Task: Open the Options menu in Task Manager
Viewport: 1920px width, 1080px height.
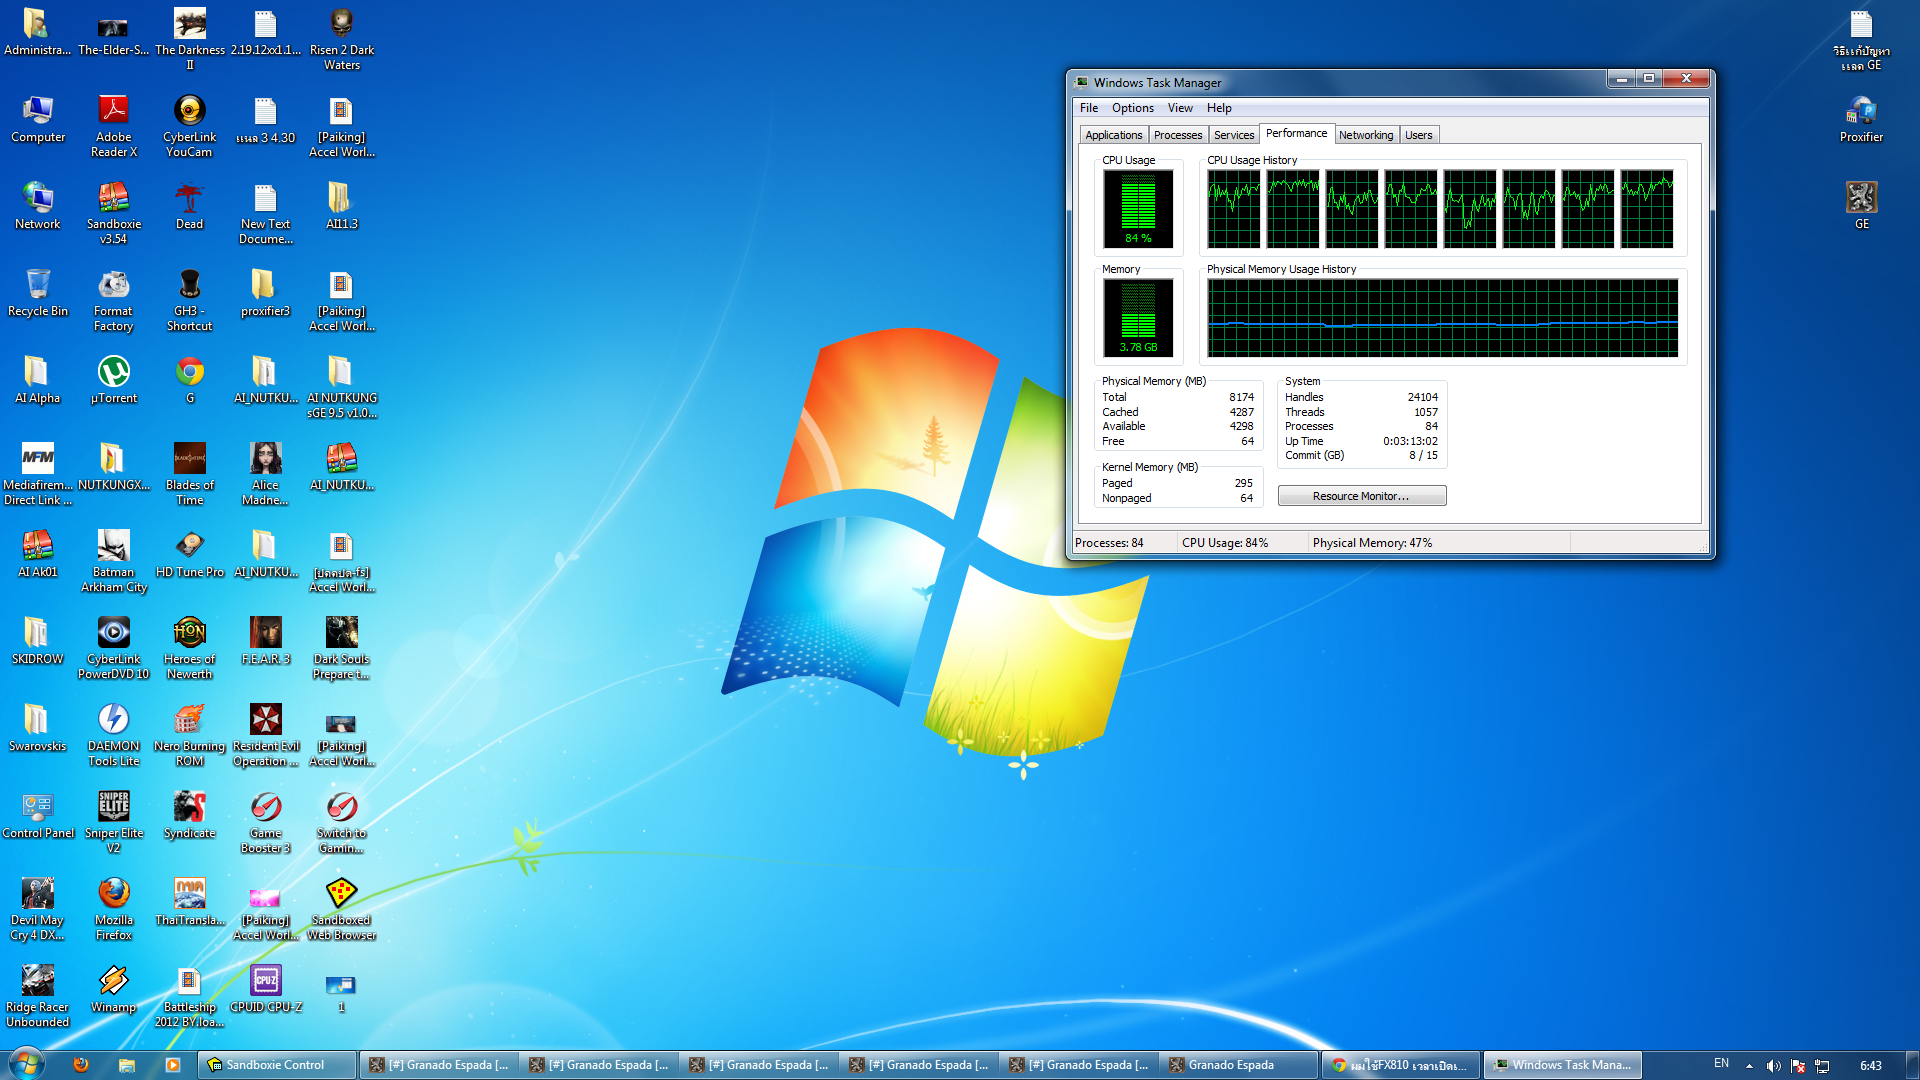Action: [1132, 108]
